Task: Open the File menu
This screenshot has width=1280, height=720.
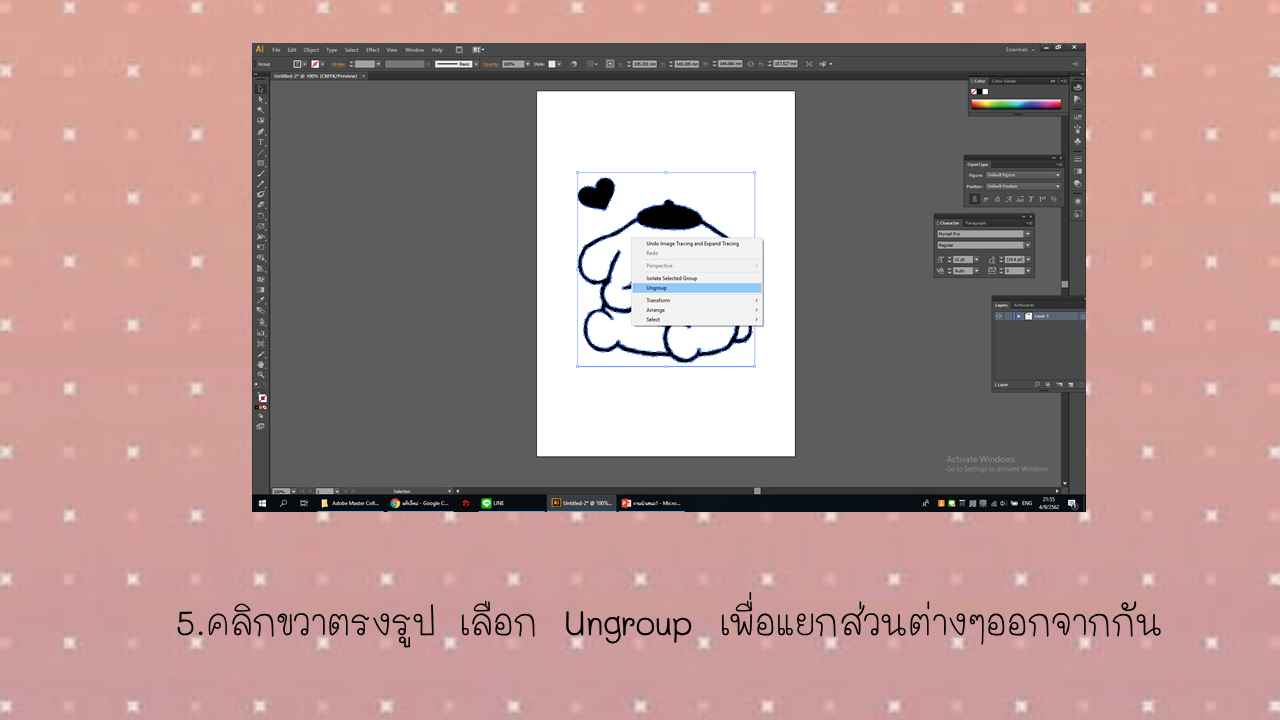Action: click(x=276, y=49)
